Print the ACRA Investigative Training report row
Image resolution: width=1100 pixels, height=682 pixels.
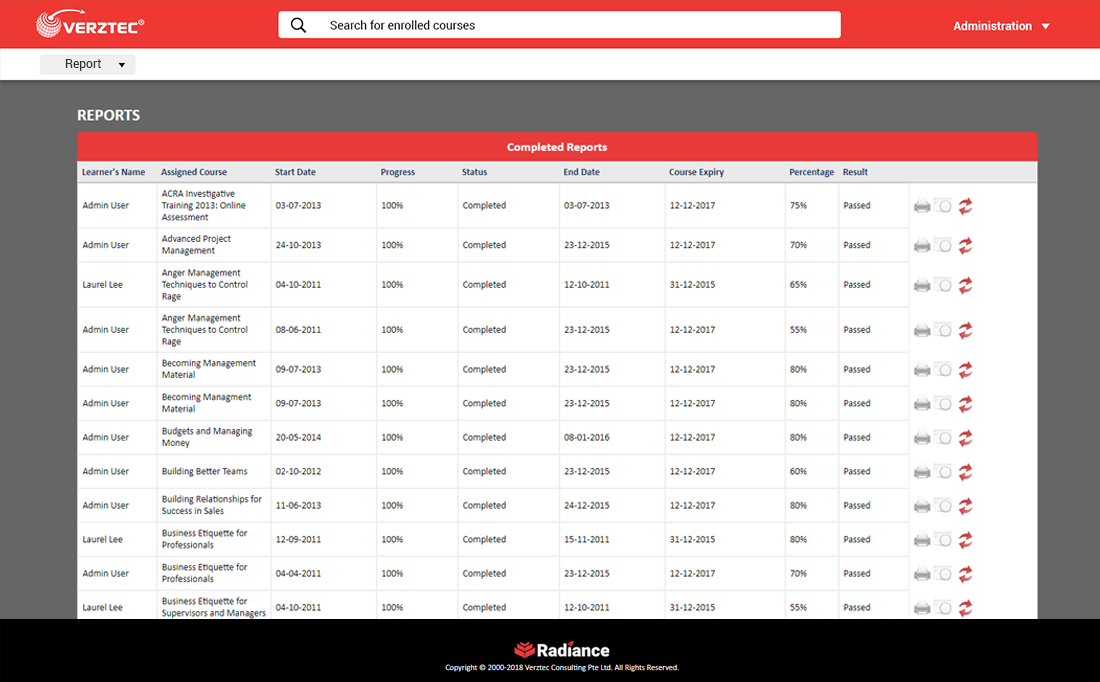(922, 206)
